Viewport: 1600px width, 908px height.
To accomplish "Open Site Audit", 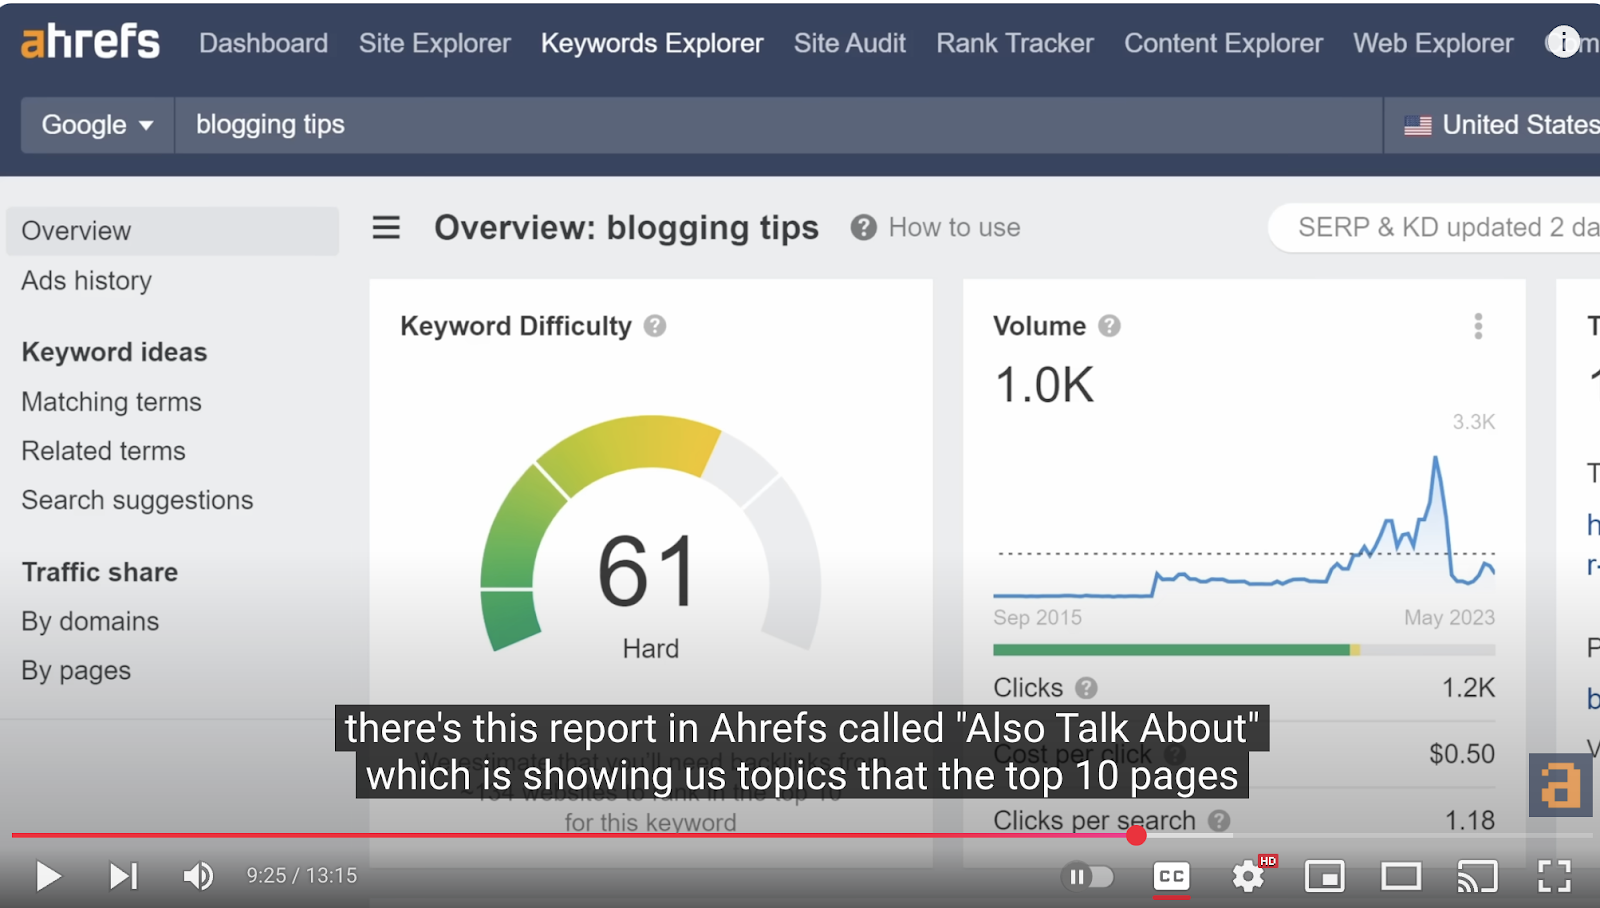I will click(x=850, y=43).
